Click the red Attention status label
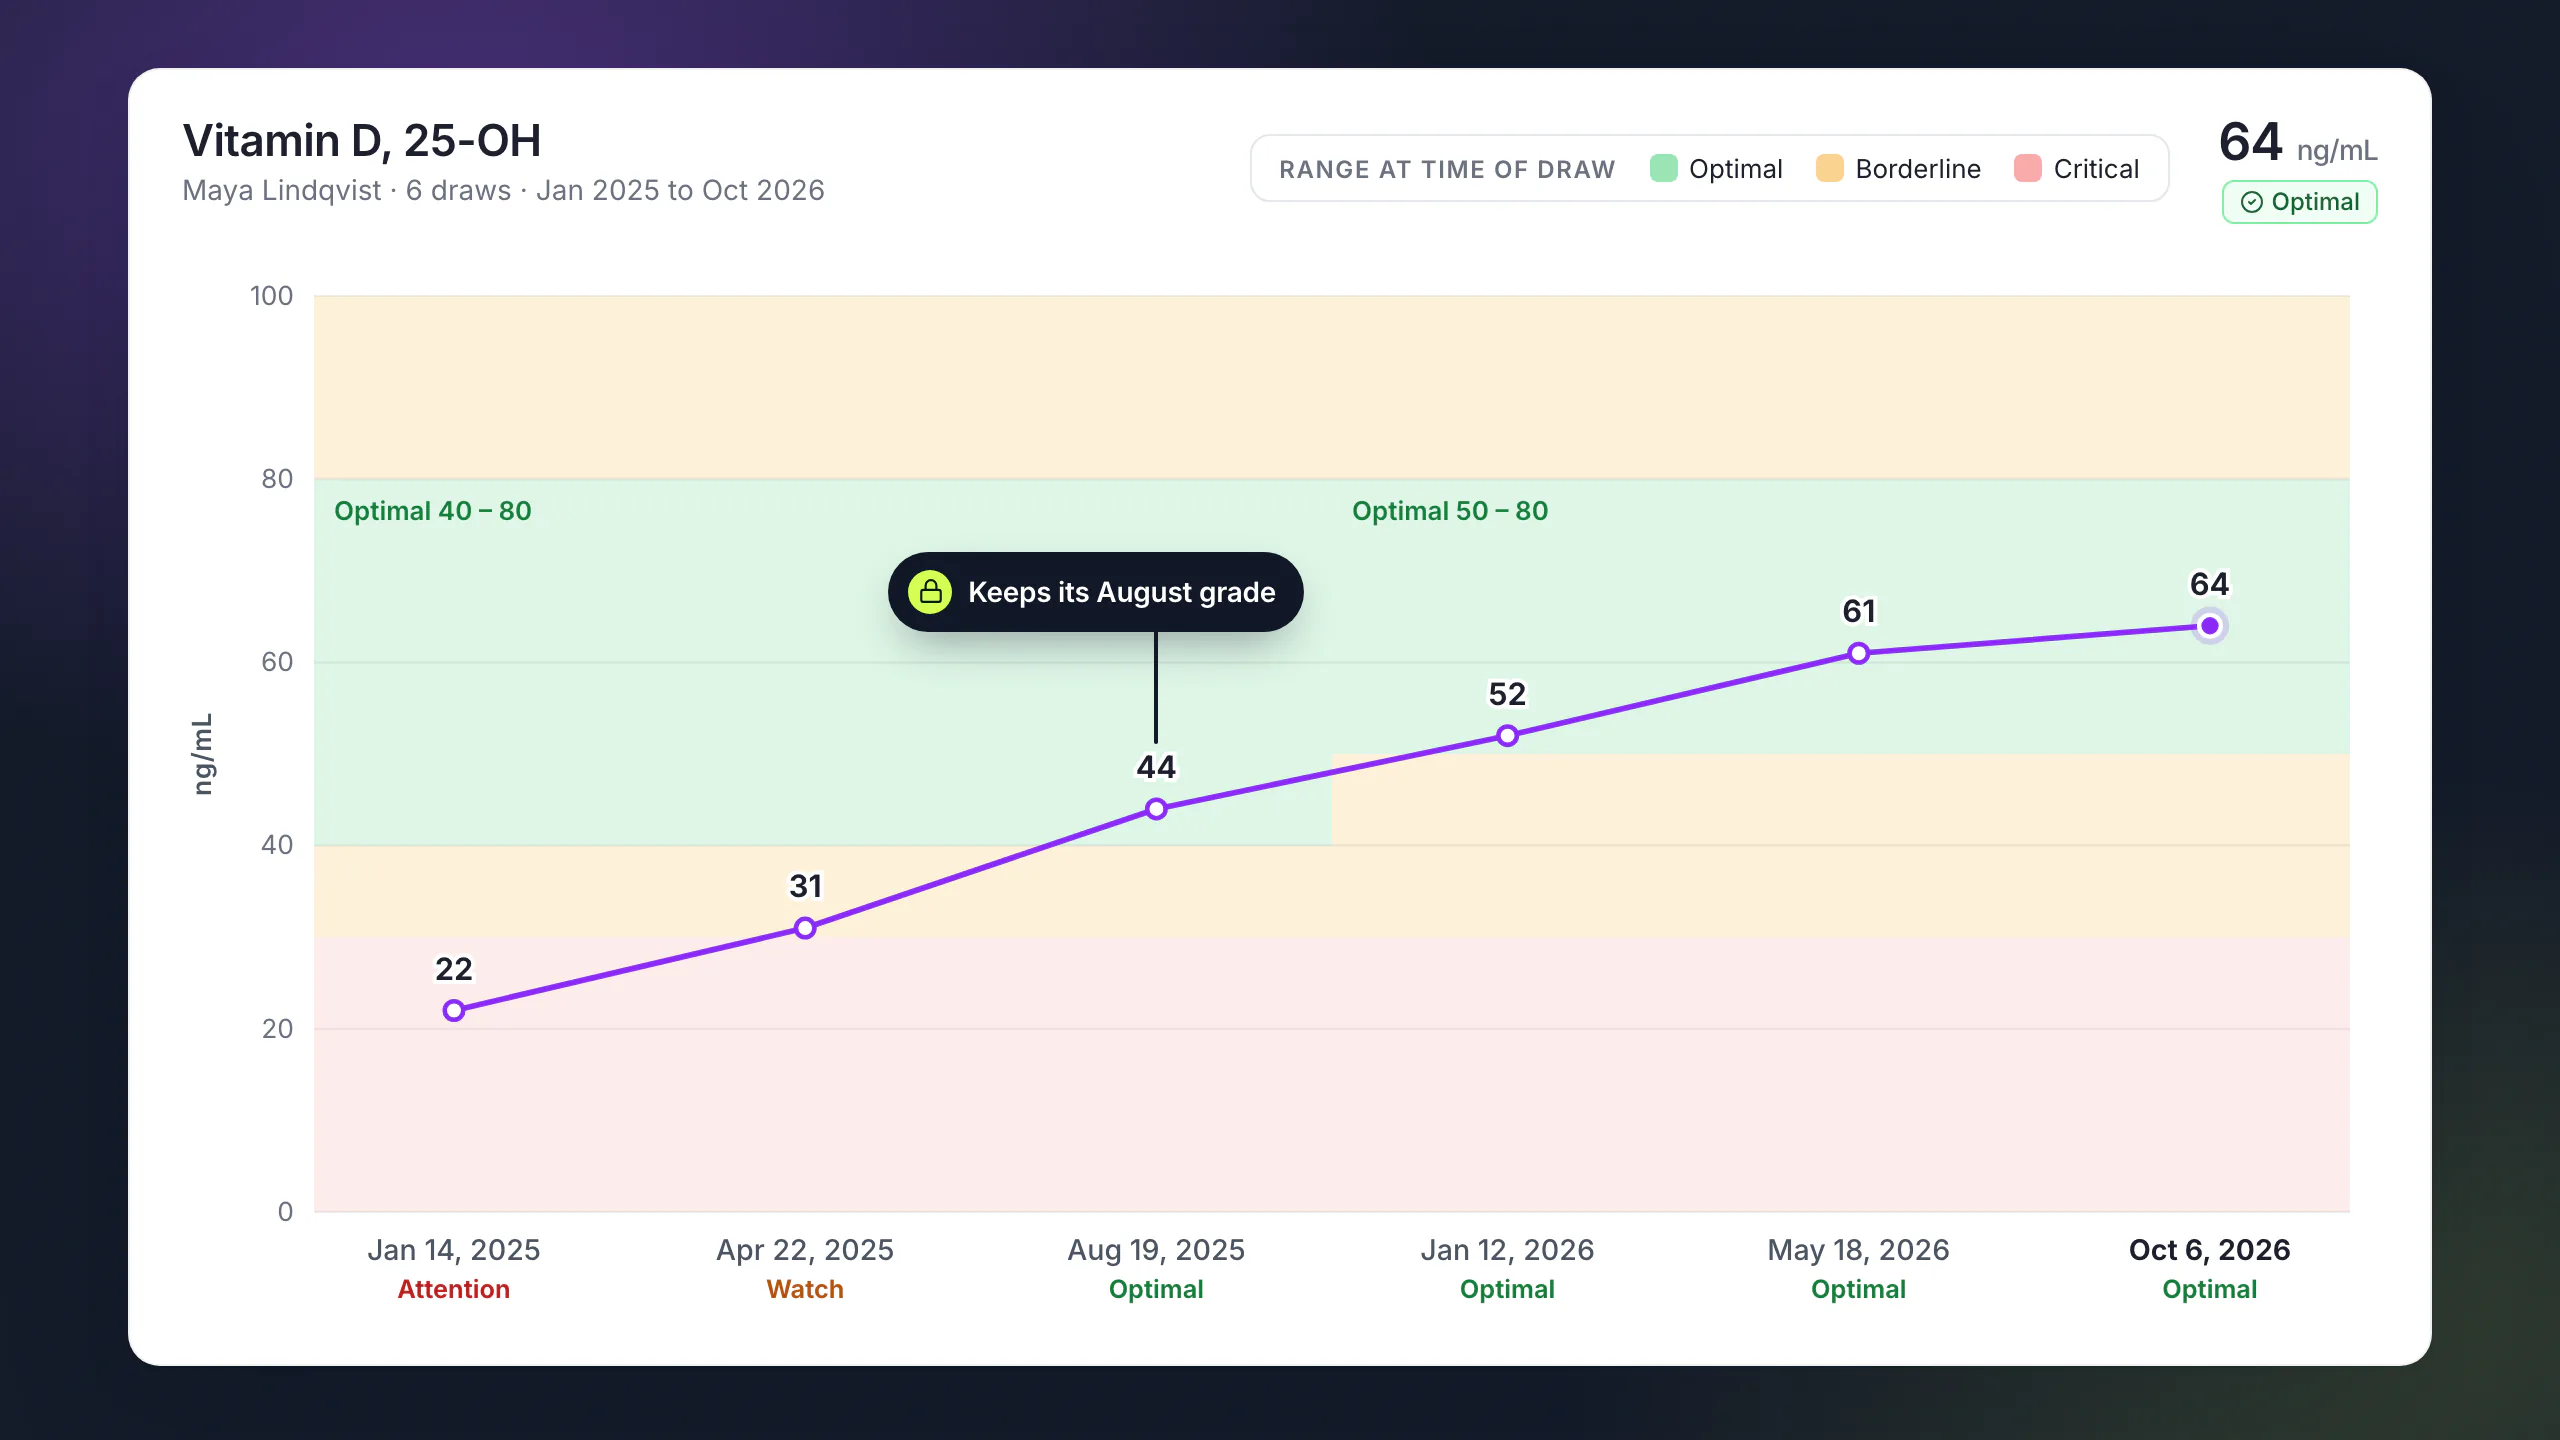Viewport: 2560px width, 1440px height. (x=454, y=1289)
